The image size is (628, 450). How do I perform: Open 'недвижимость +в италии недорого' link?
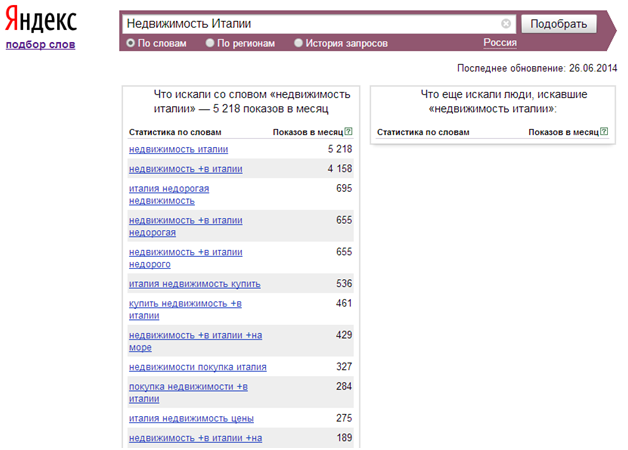[x=185, y=258]
